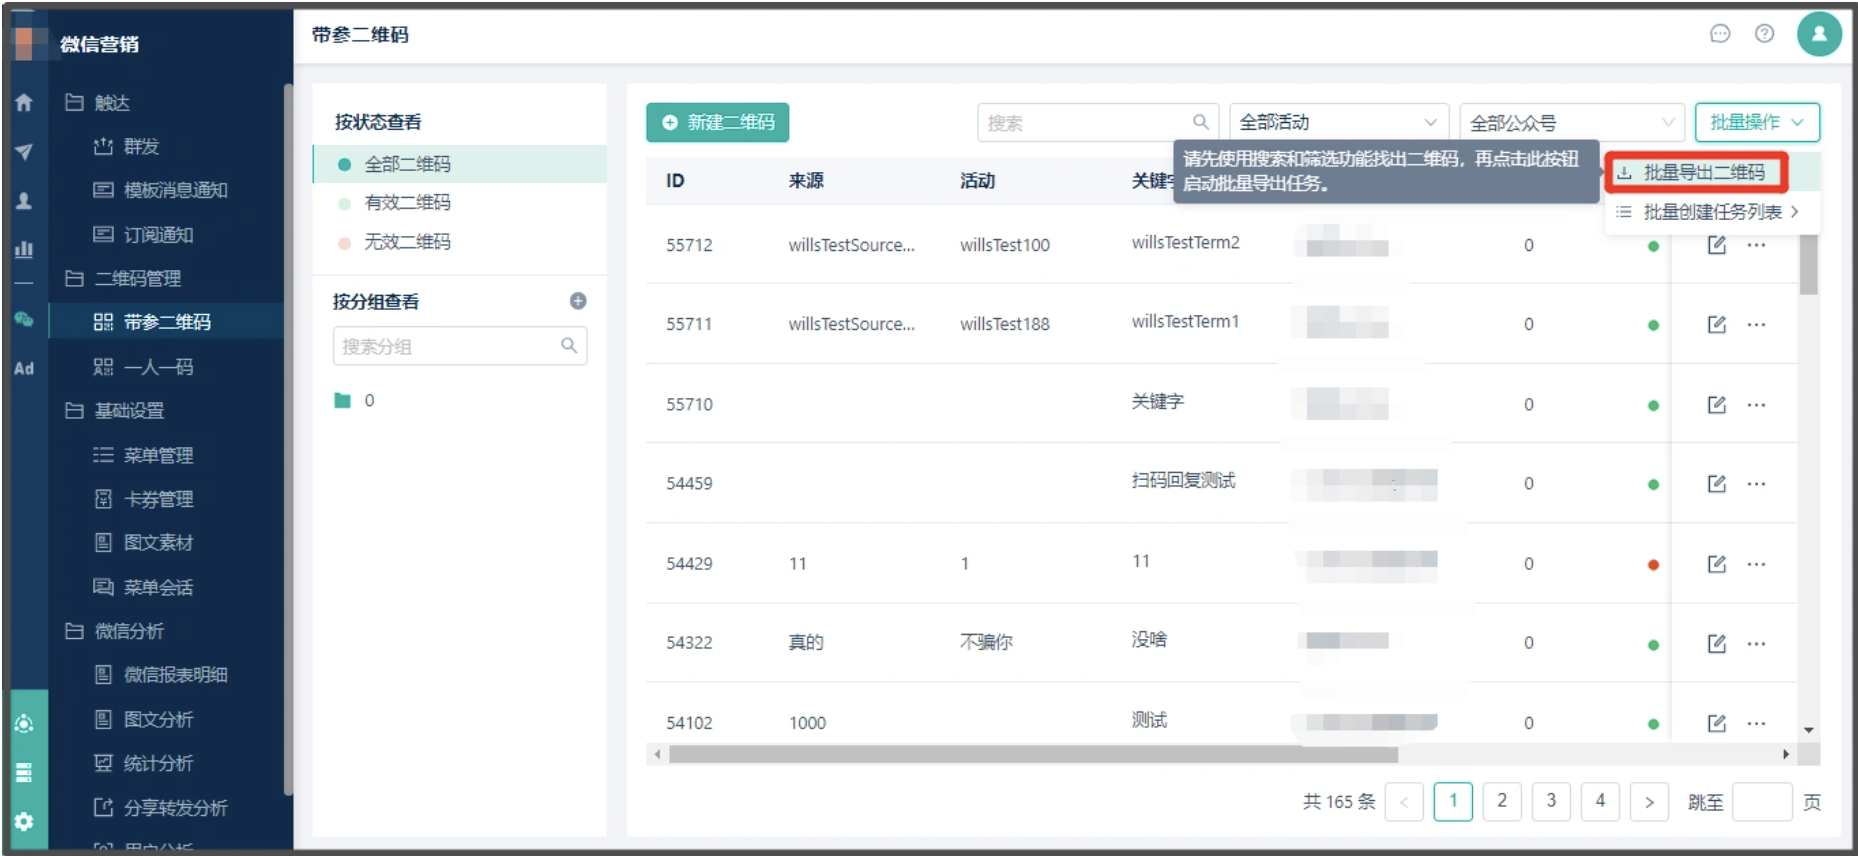Open 一人一码 in sidebar
The image size is (1858, 856).
[x=143, y=367]
